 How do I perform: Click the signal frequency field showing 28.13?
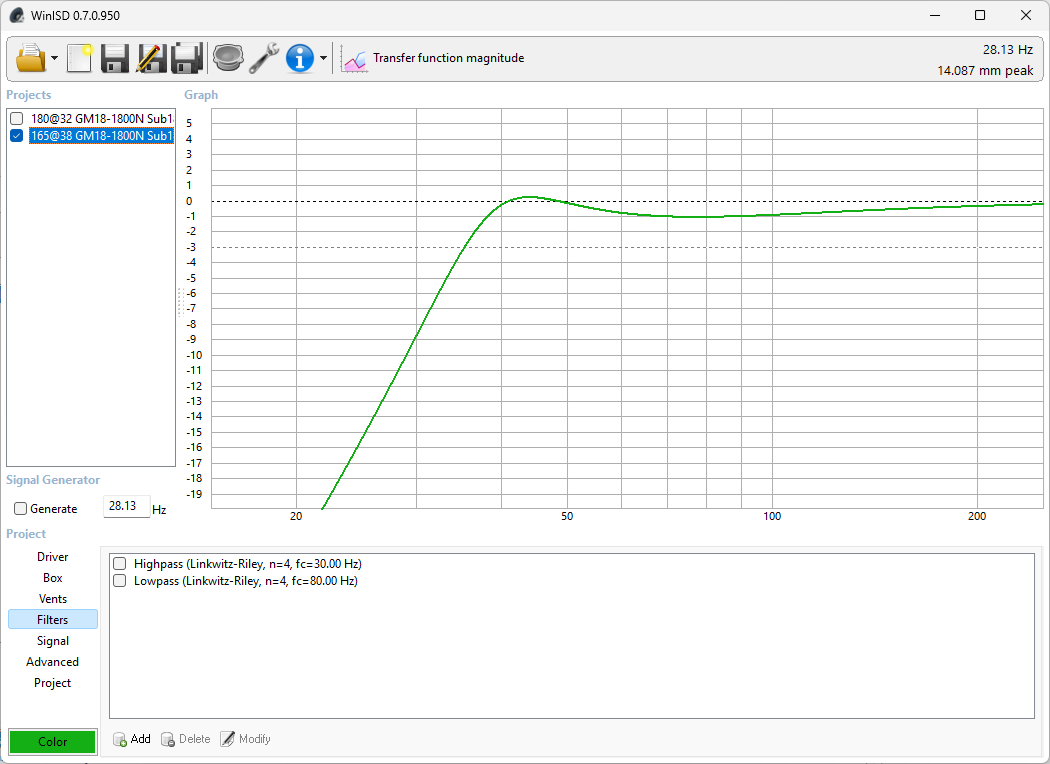pos(126,506)
